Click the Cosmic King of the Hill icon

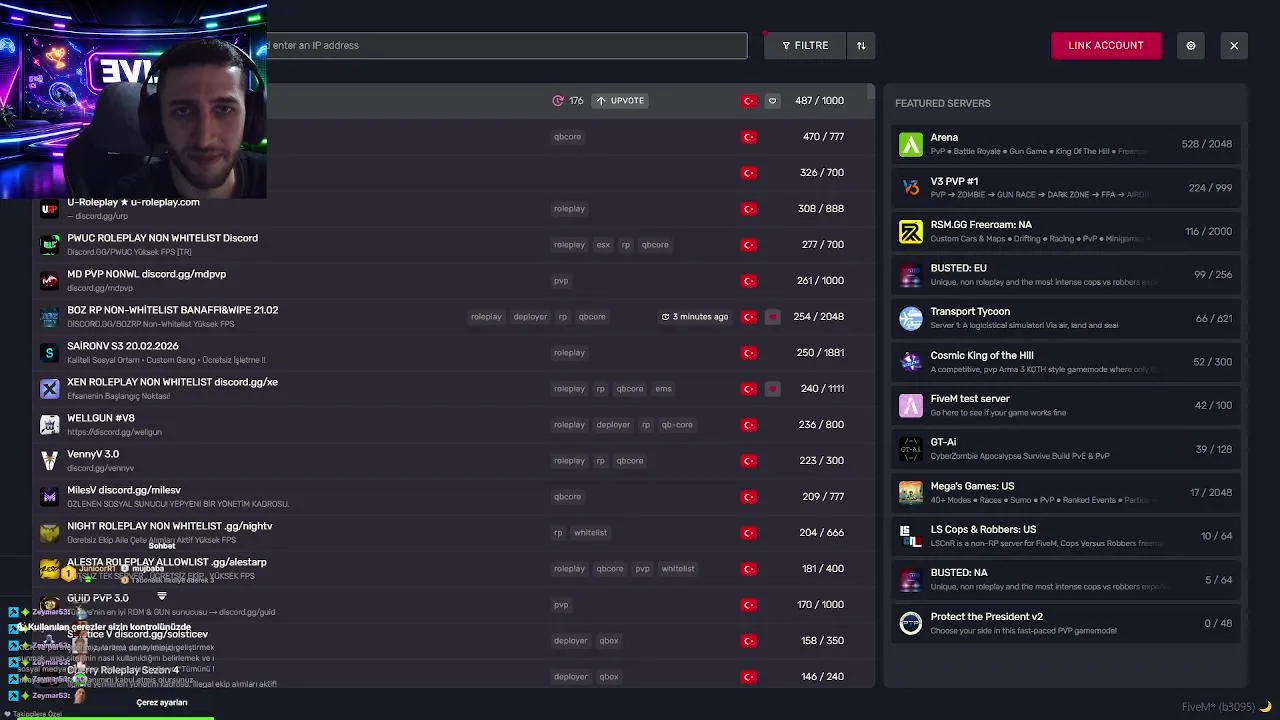click(x=910, y=361)
